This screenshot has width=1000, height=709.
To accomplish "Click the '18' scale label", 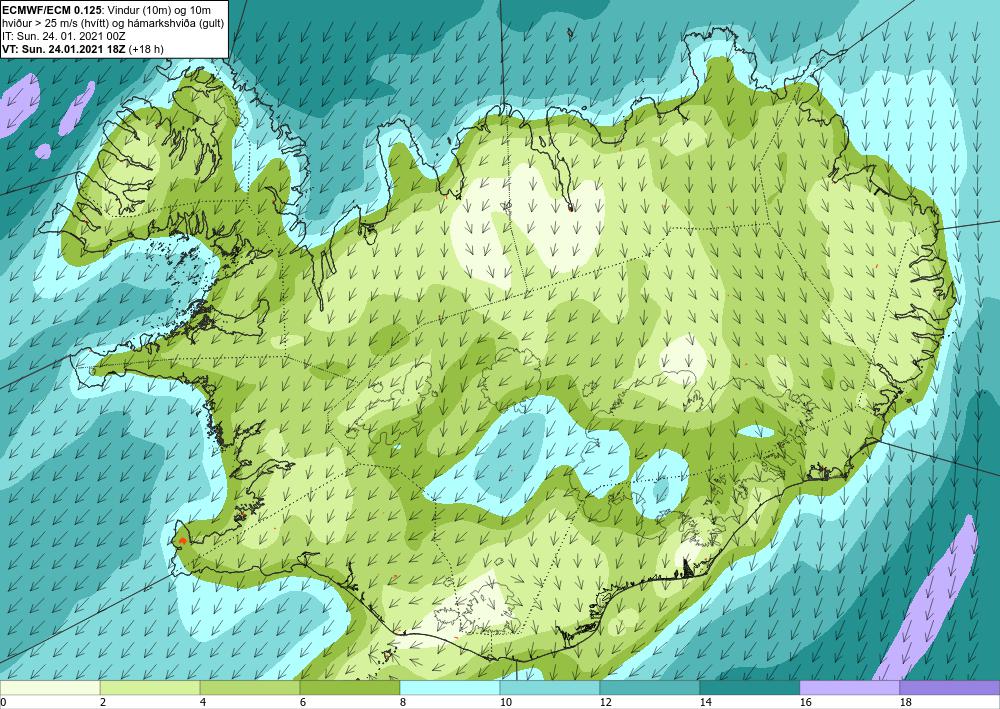I will click(906, 702).
